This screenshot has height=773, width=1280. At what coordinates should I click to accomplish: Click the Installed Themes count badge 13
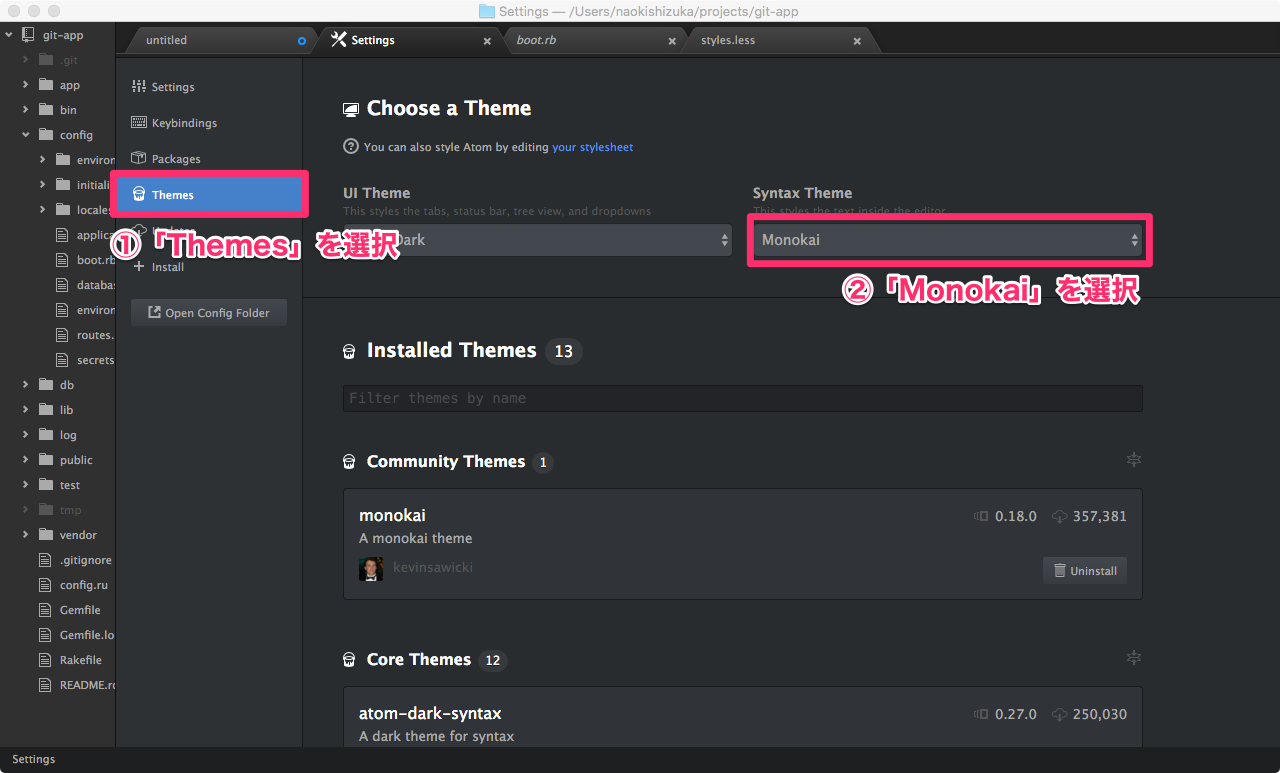(x=564, y=351)
